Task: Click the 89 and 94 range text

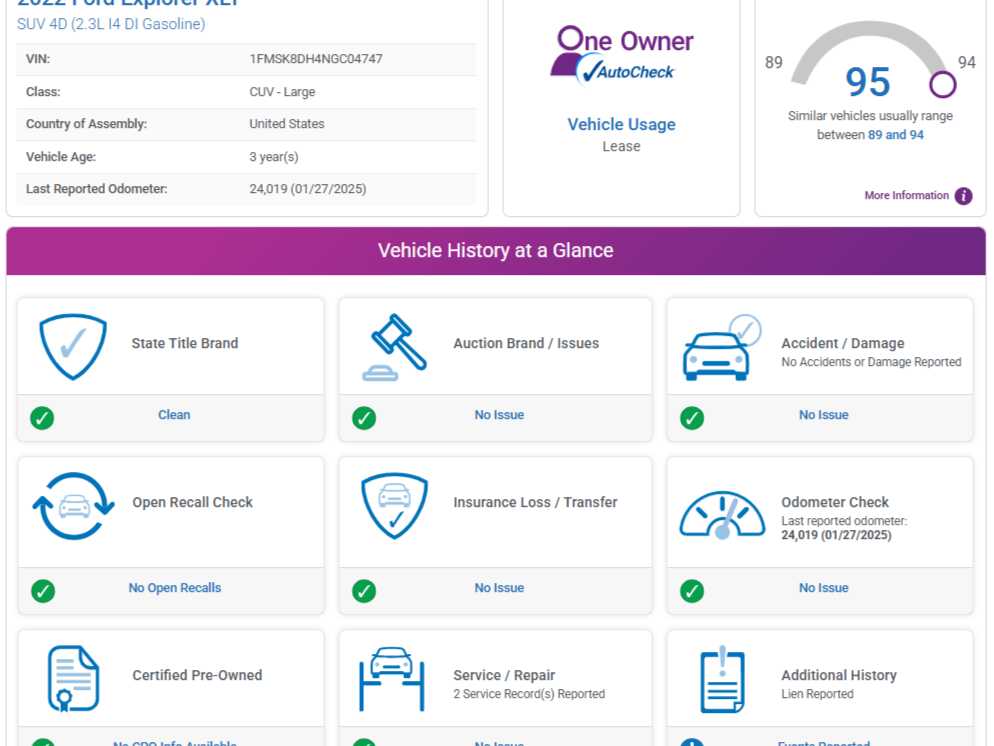Action: click(895, 135)
